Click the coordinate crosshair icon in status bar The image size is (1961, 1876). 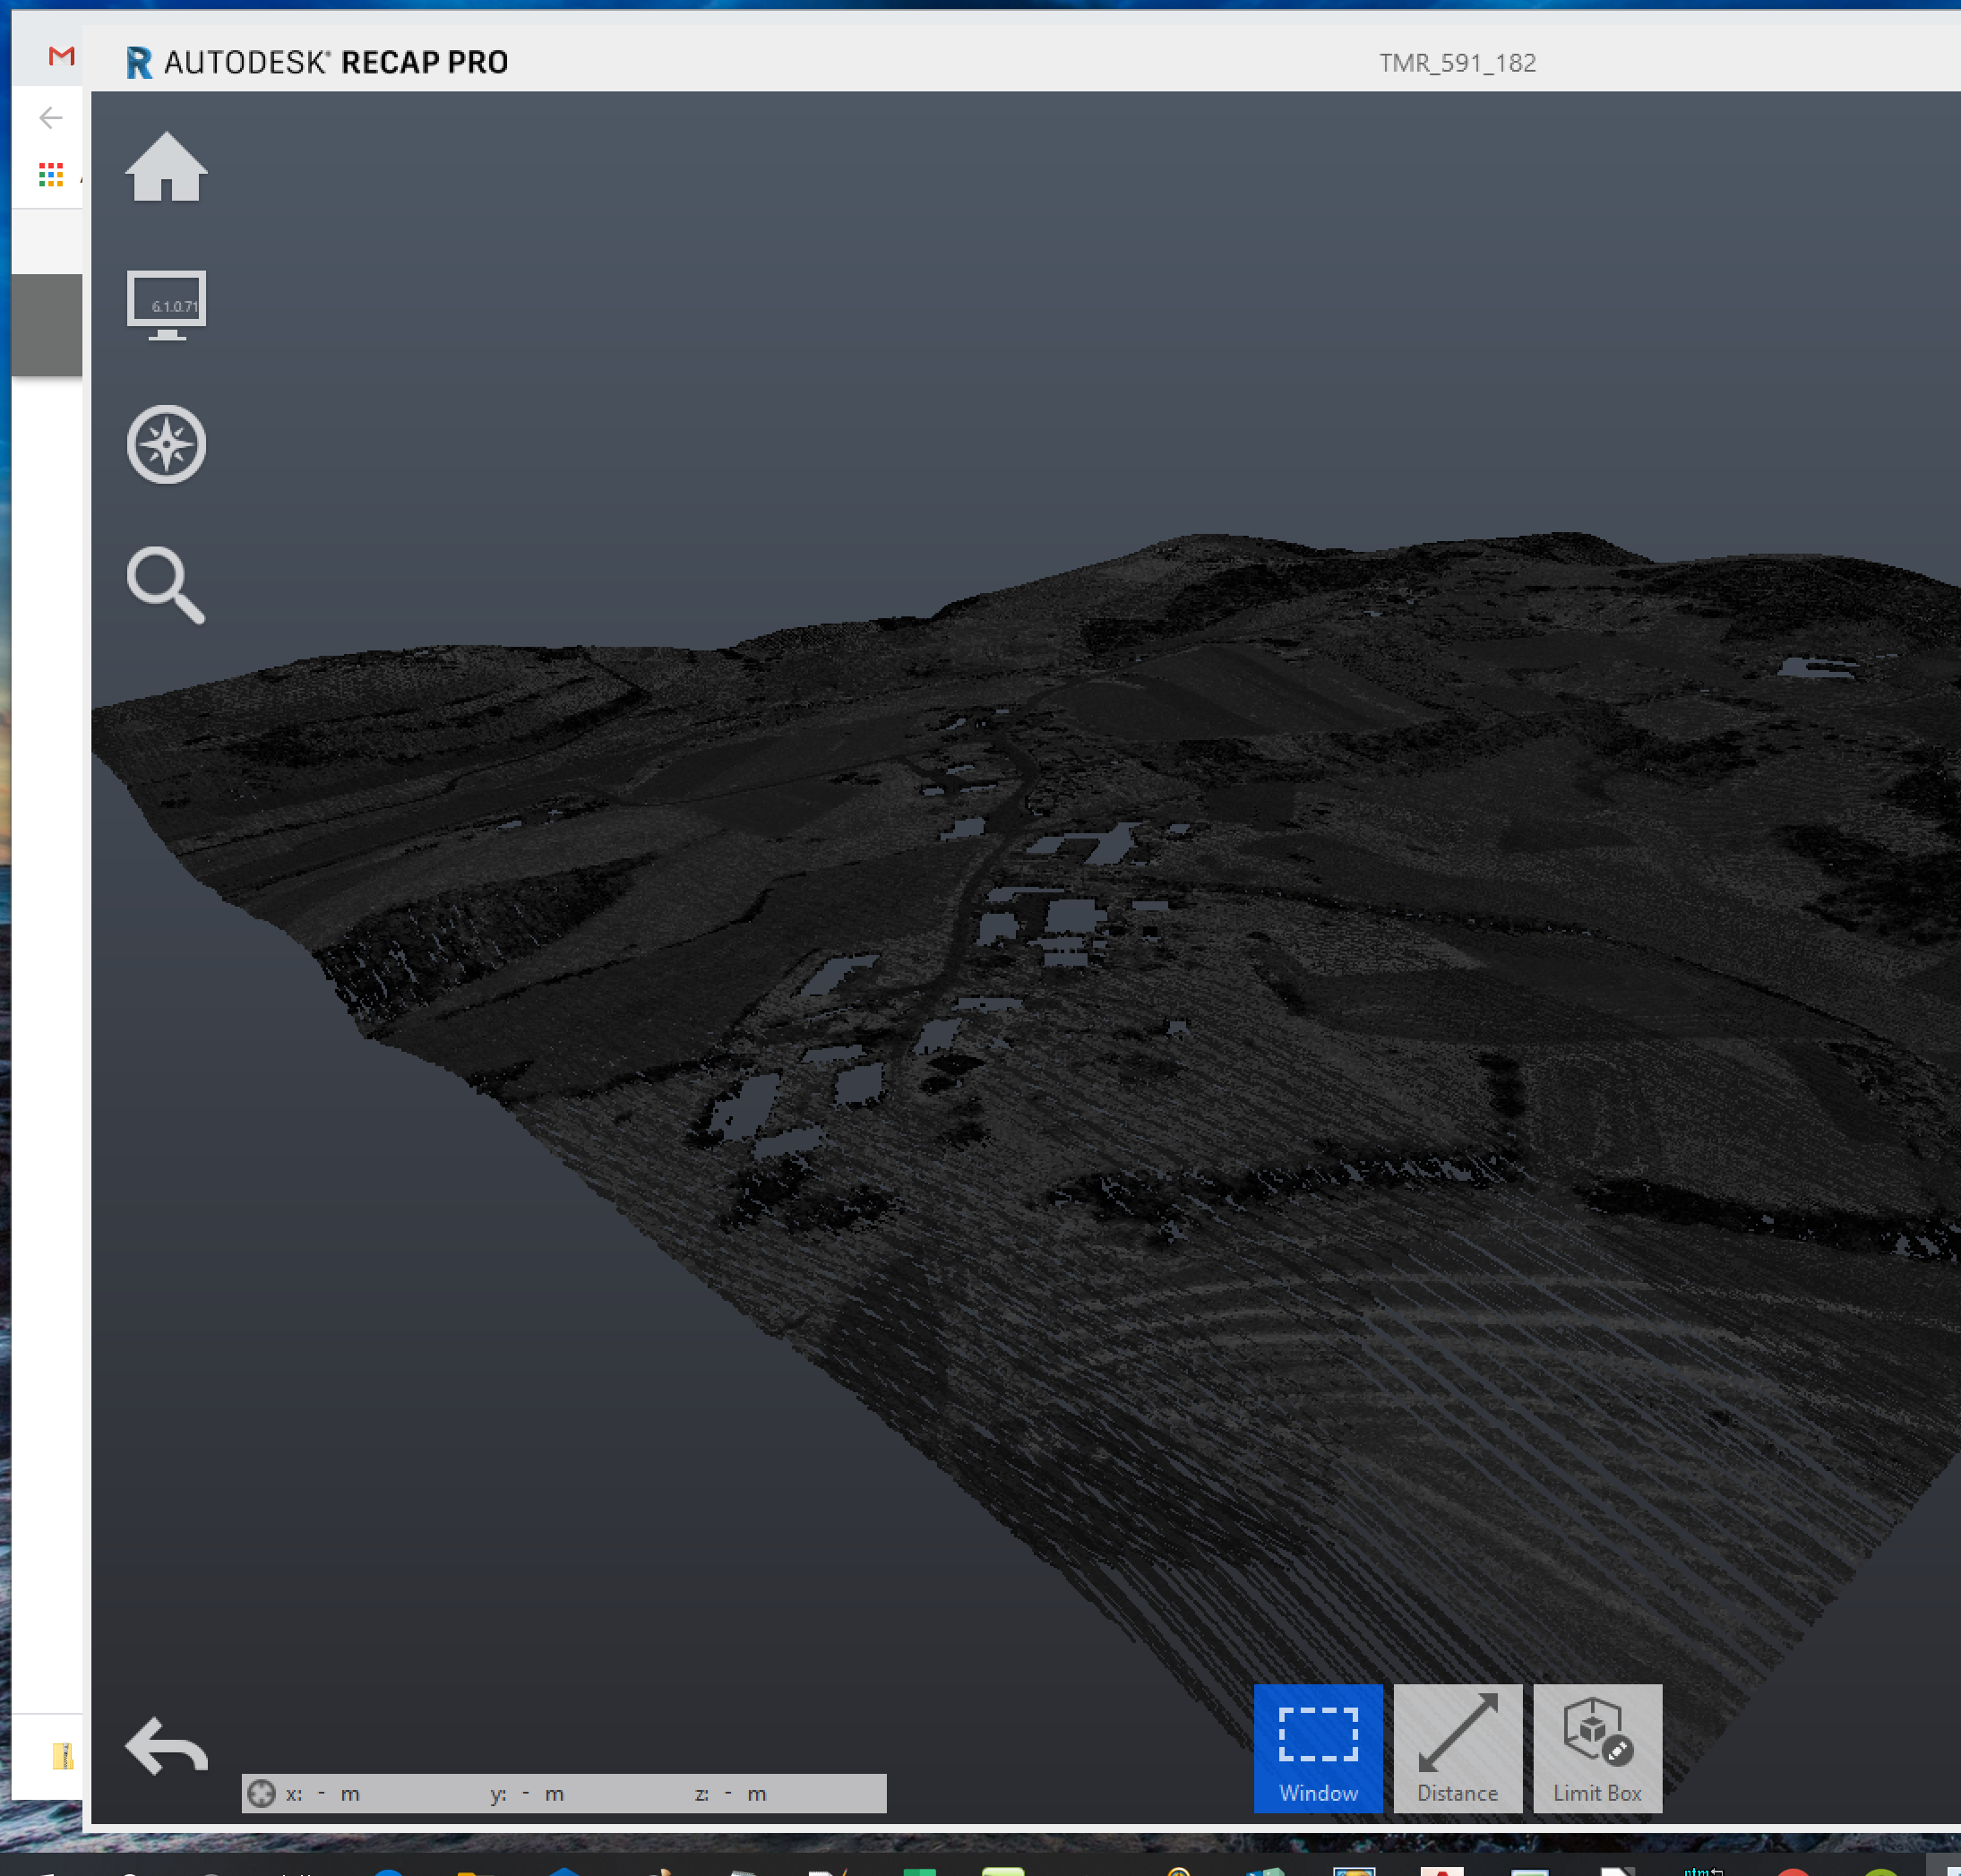click(261, 1793)
